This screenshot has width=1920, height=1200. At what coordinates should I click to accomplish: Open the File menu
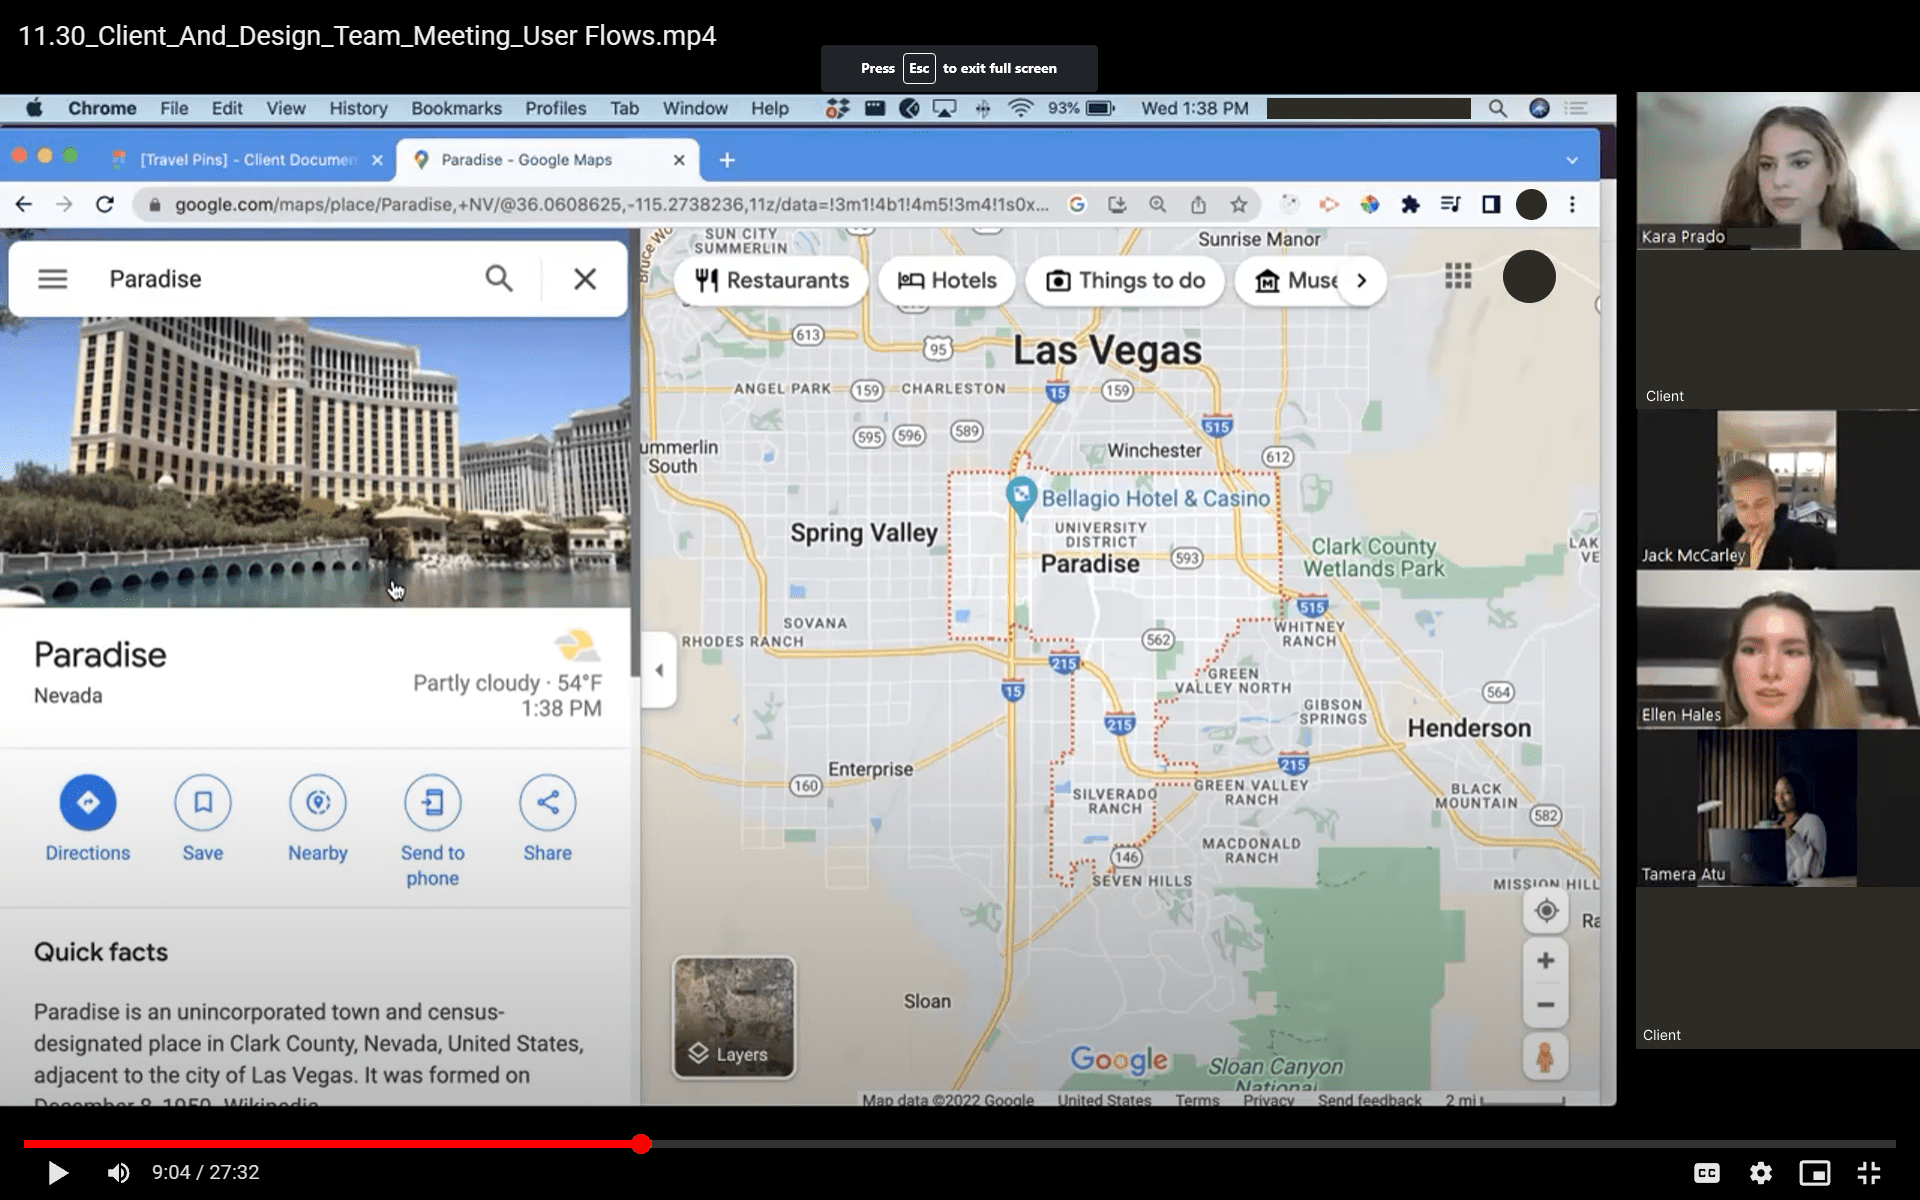pyautogui.click(x=174, y=108)
